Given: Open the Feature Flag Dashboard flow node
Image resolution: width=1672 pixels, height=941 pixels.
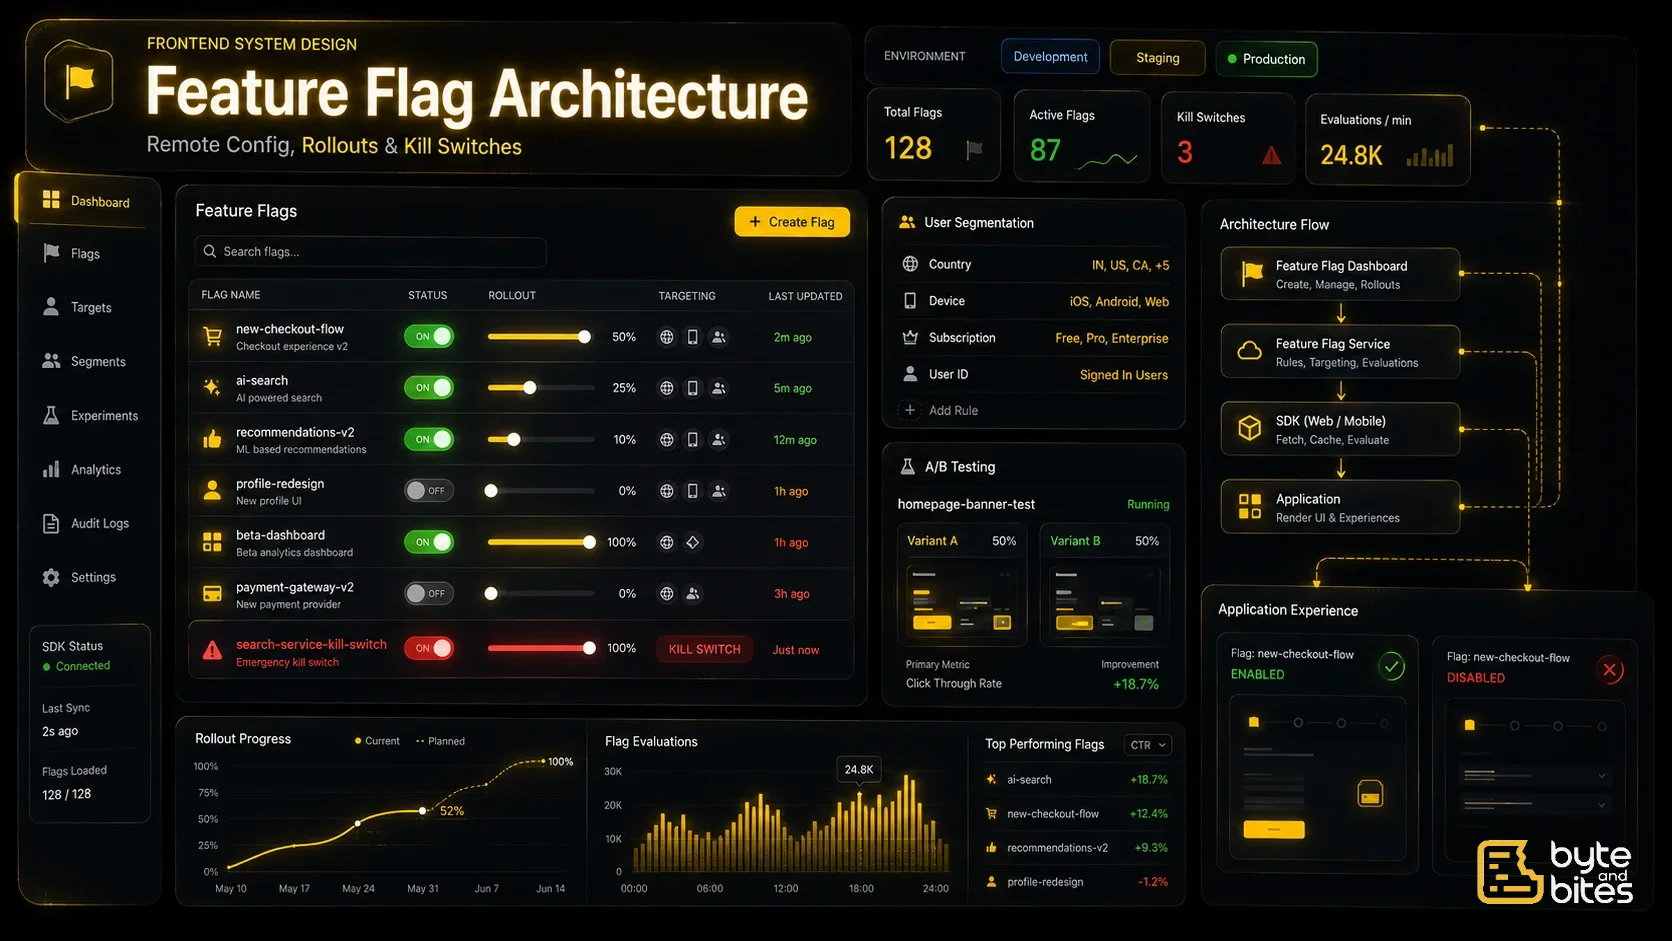Looking at the screenshot, I should (x=1340, y=274).
